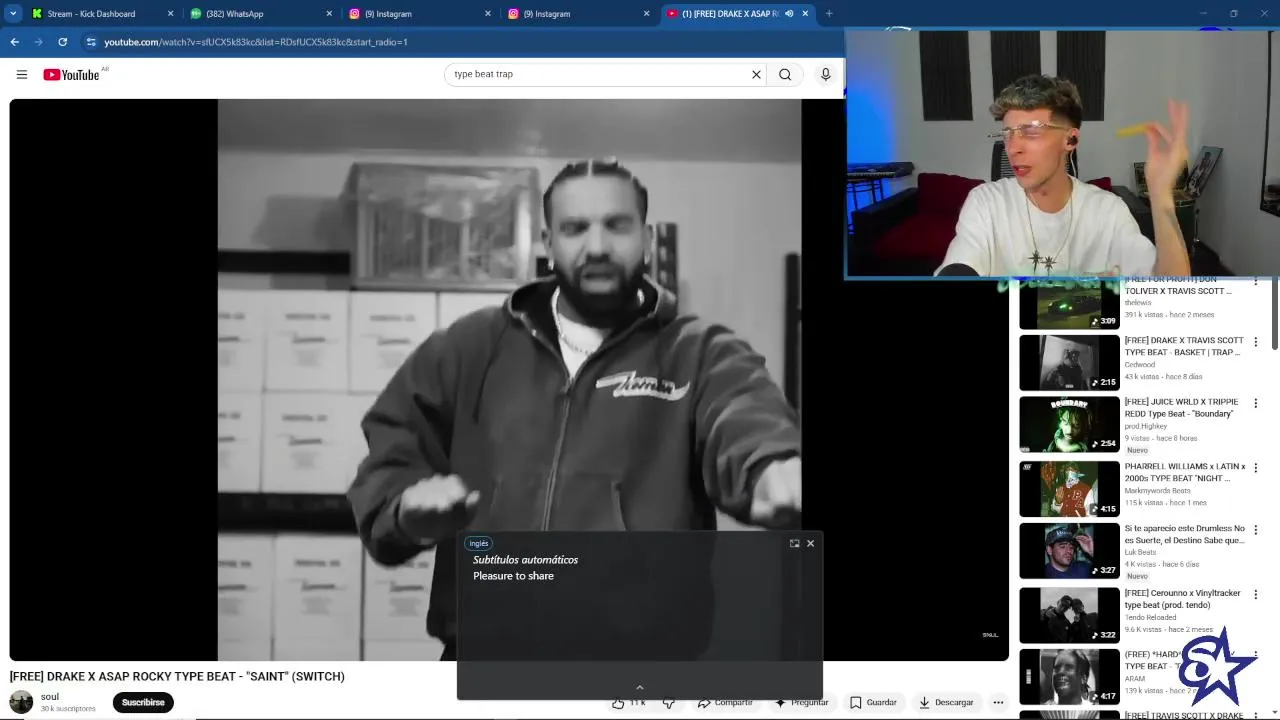Image resolution: width=1280 pixels, height=720 pixels.
Task: Open Si te aparecio este Drumless title
Action: [x=1185, y=534]
